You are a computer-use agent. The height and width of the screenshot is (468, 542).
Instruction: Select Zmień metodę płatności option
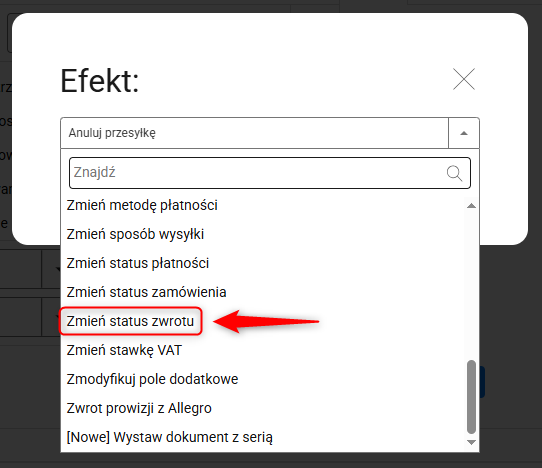pos(142,205)
